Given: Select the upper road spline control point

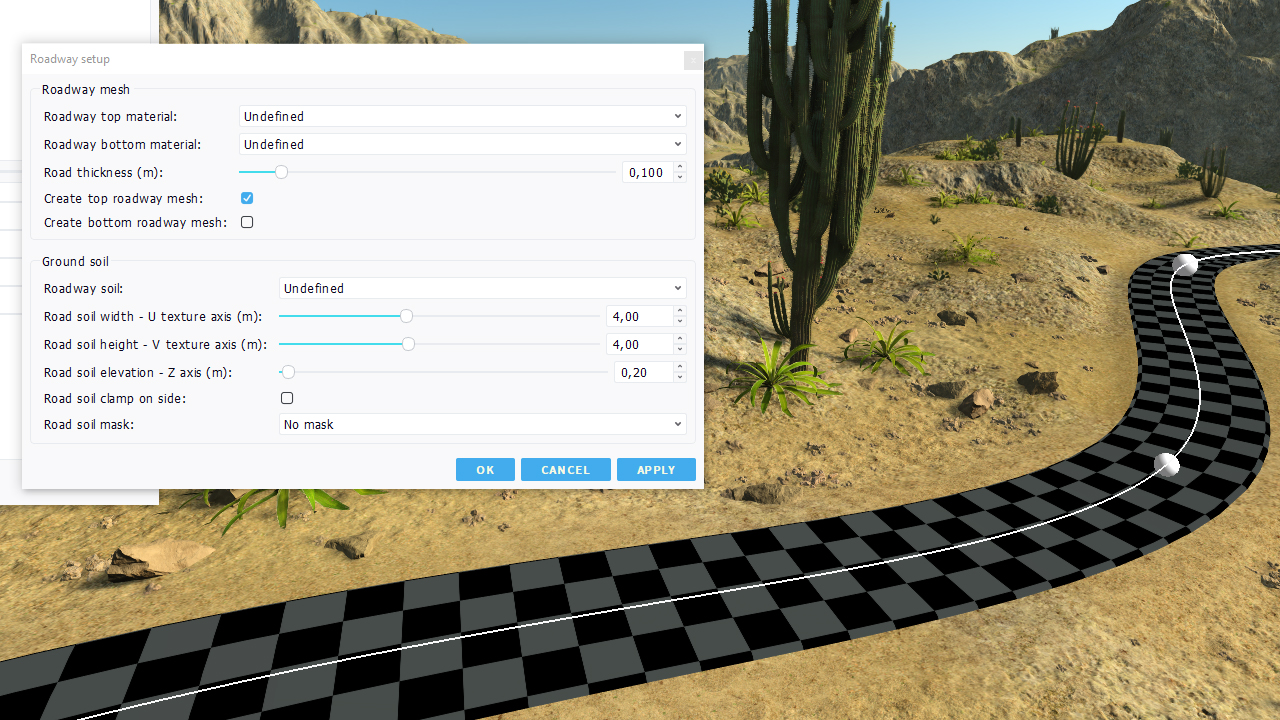Looking at the screenshot, I should (1185, 263).
